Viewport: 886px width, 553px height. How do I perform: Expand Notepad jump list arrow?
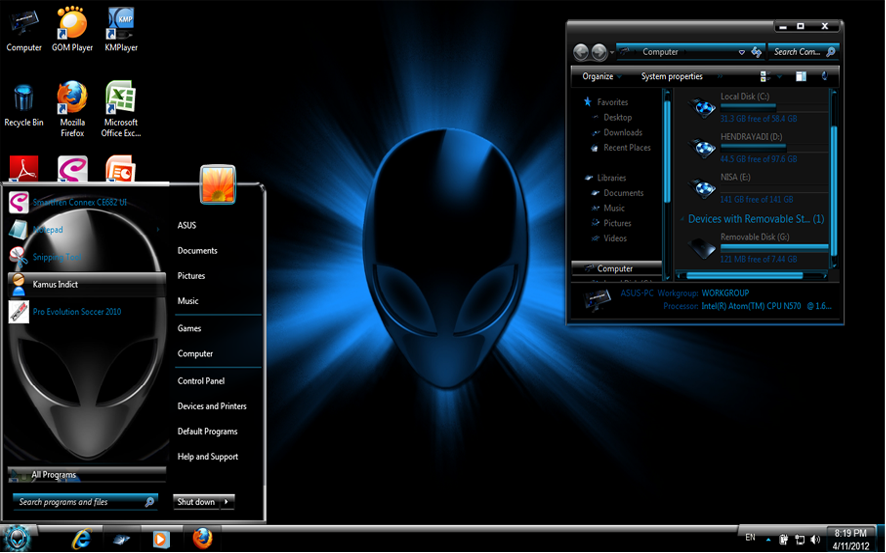click(158, 229)
